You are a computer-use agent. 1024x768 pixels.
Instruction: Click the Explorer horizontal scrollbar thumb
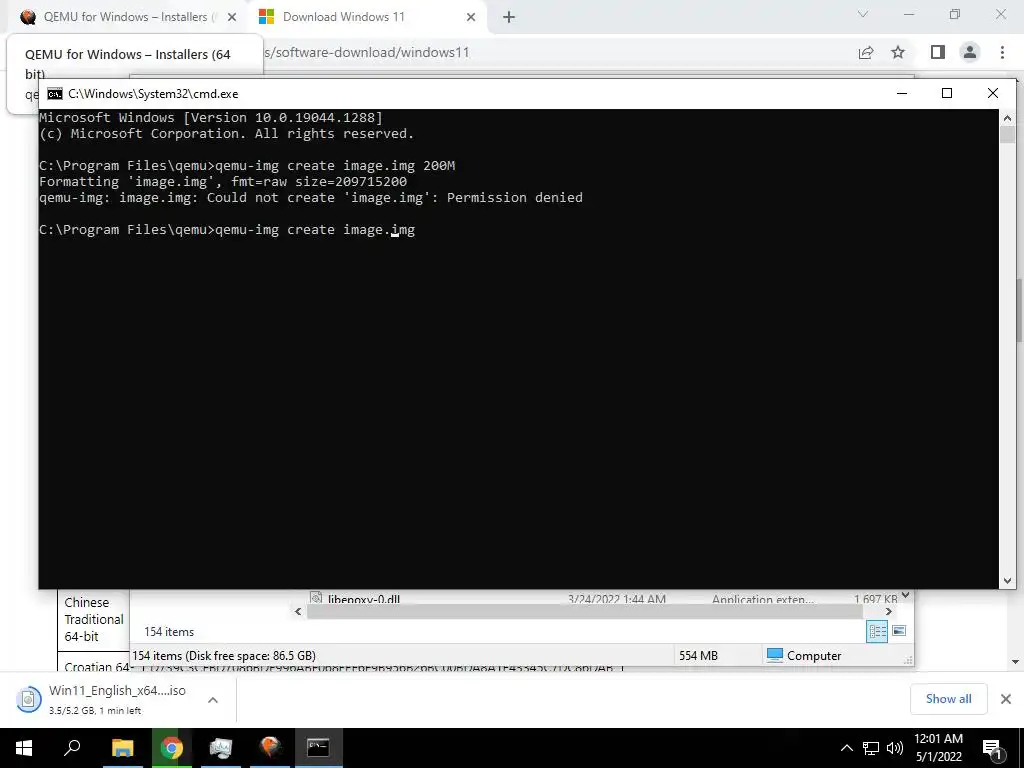pyautogui.click(x=584, y=612)
